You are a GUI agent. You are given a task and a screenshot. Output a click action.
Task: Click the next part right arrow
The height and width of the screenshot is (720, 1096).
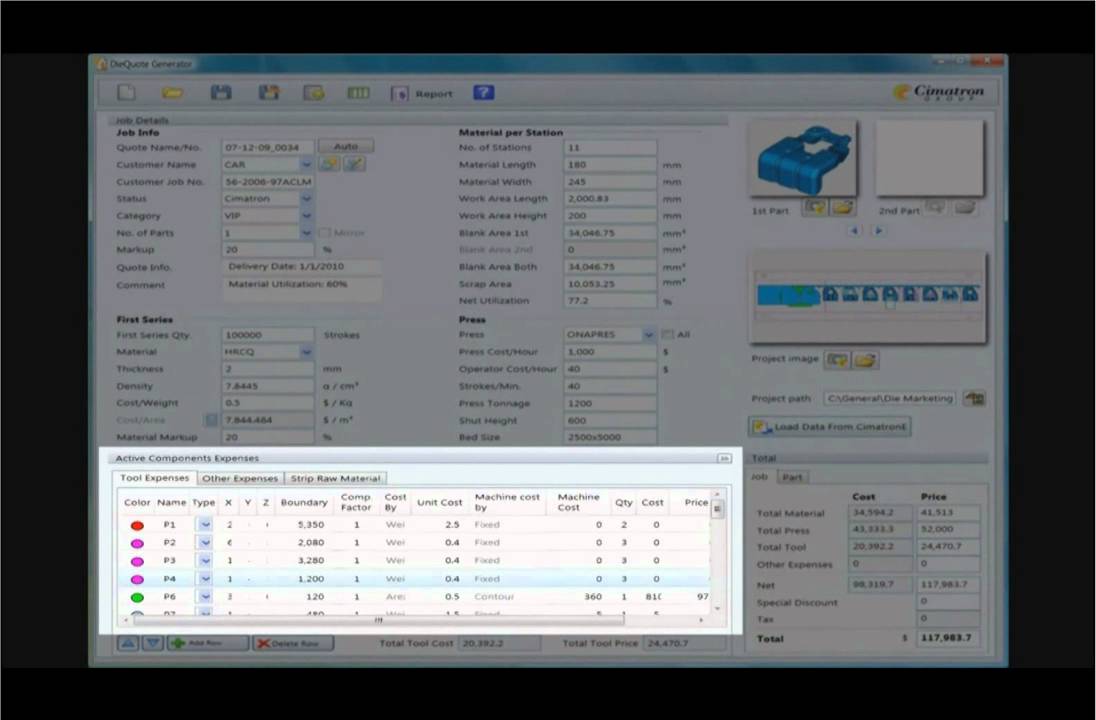coord(879,231)
